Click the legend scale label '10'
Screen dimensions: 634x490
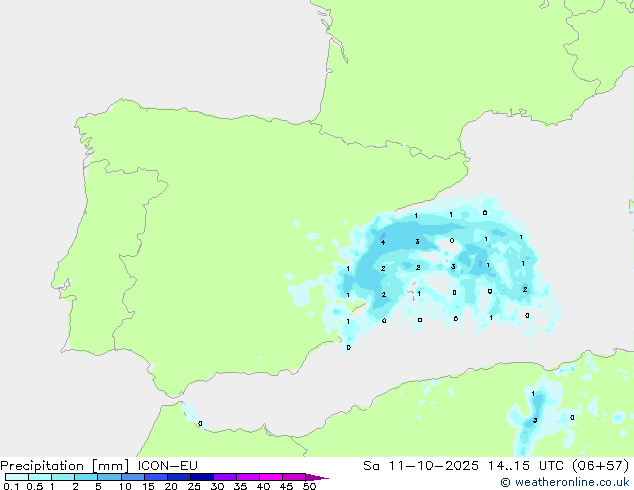(125, 486)
